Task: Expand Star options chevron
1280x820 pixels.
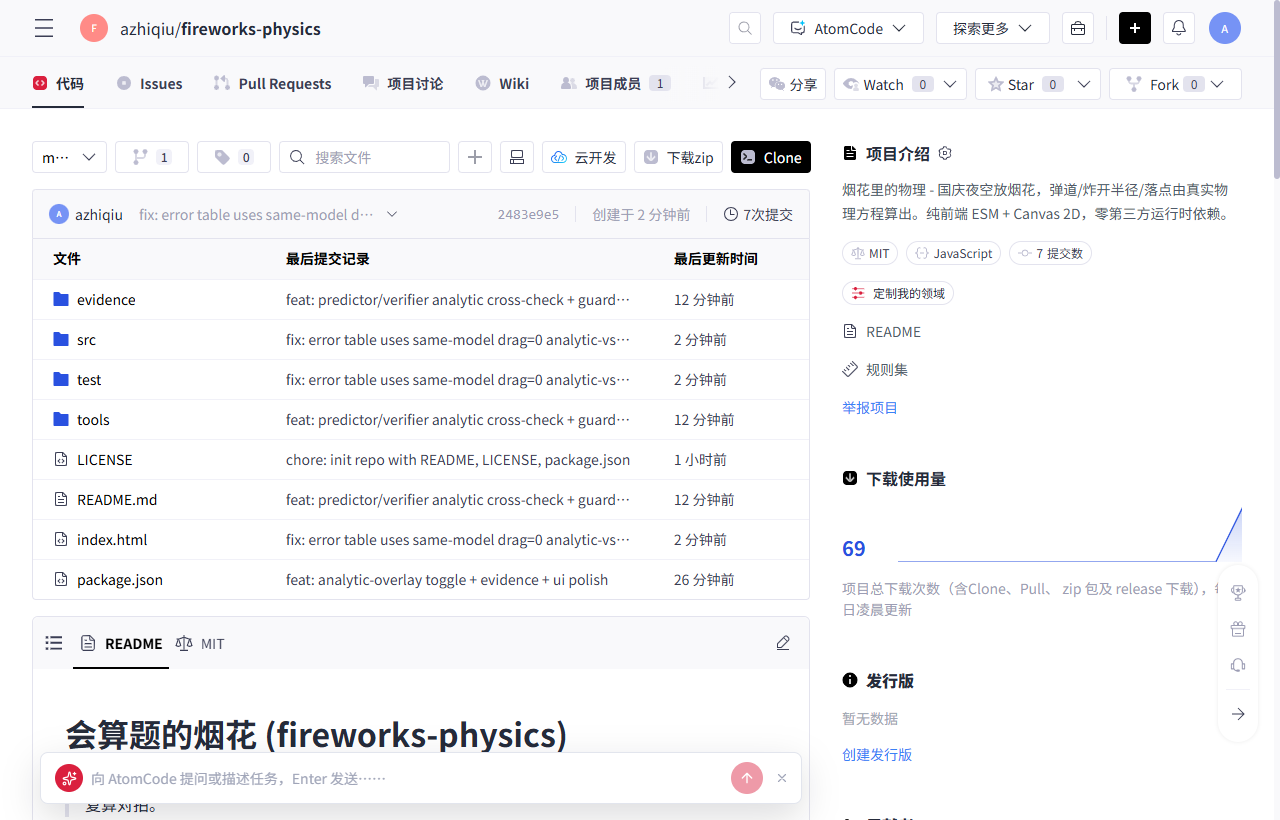Action: pyautogui.click(x=1084, y=84)
